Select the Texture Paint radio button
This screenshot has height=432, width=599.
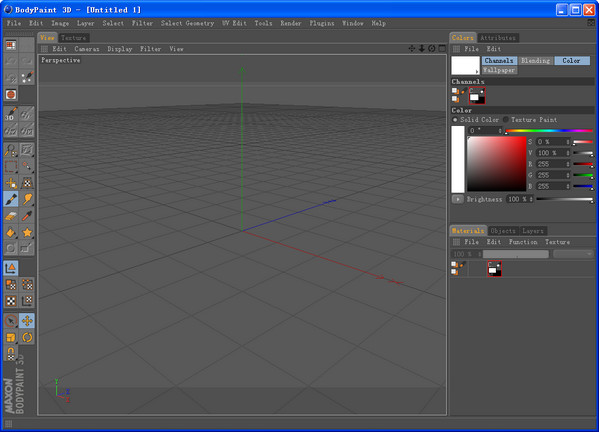tap(506, 120)
